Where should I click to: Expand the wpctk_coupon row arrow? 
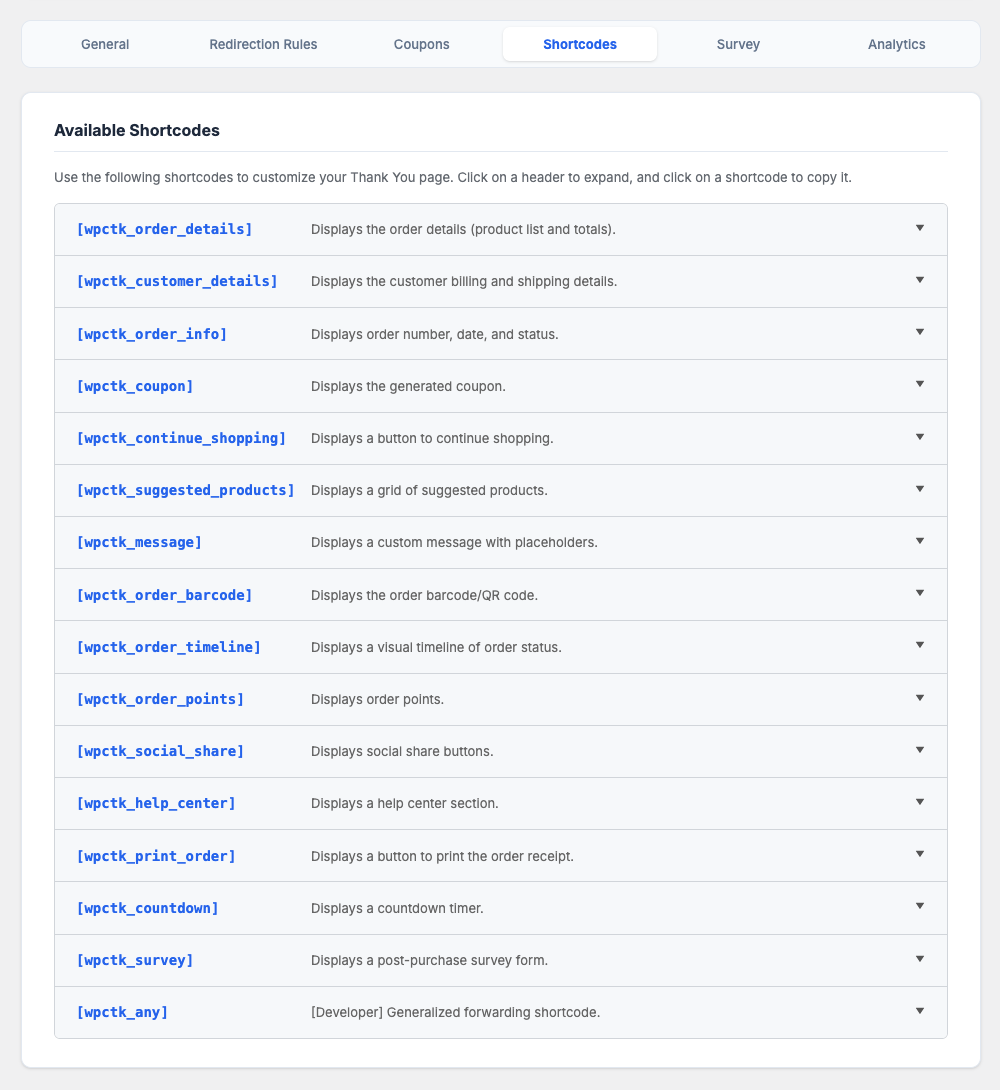click(920, 384)
